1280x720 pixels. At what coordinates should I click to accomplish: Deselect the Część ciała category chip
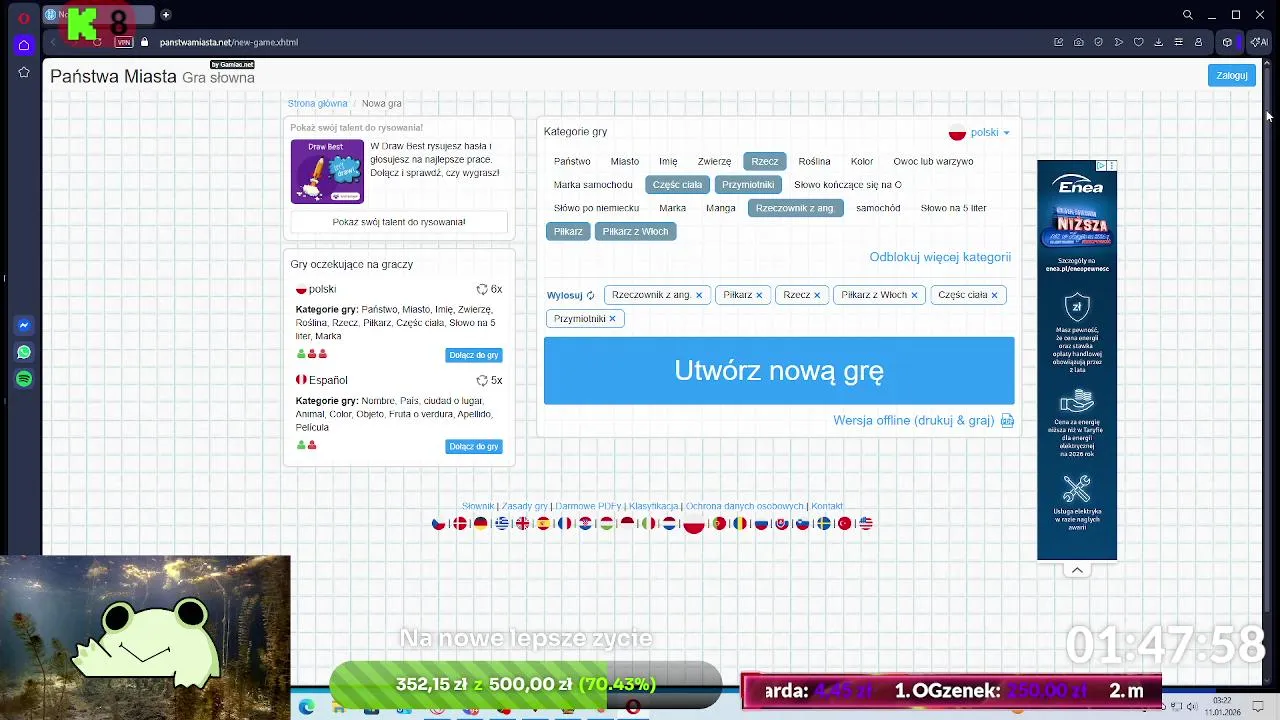678,185
